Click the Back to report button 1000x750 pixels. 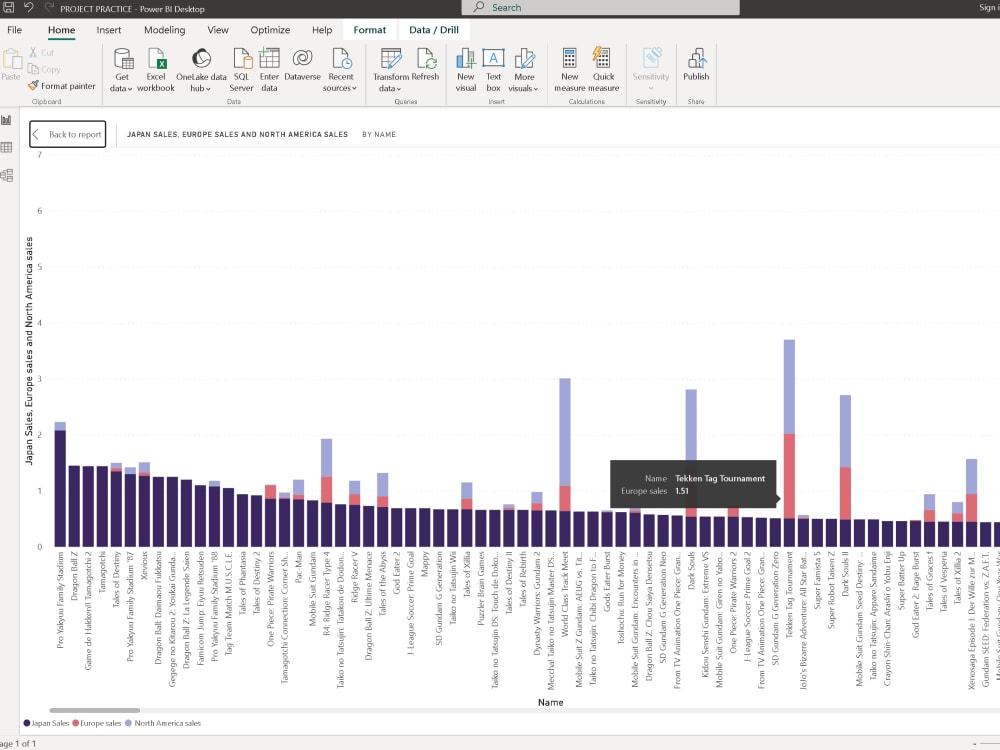(67, 134)
